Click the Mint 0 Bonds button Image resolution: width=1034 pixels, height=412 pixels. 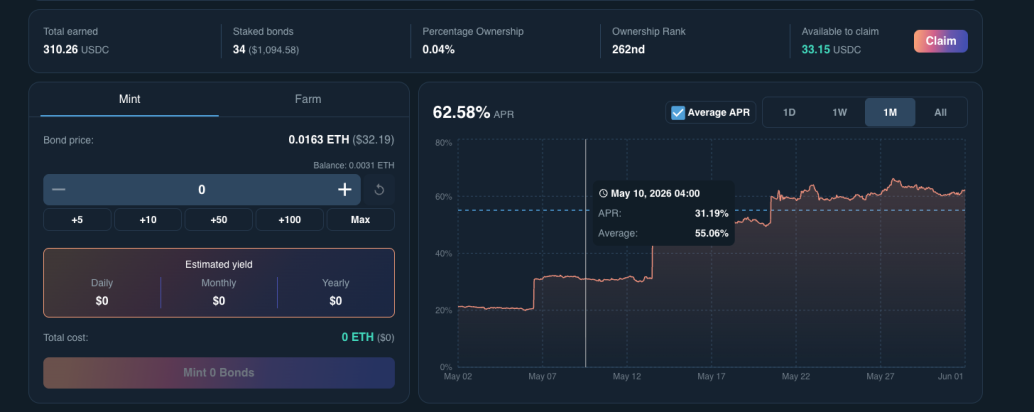click(x=219, y=373)
